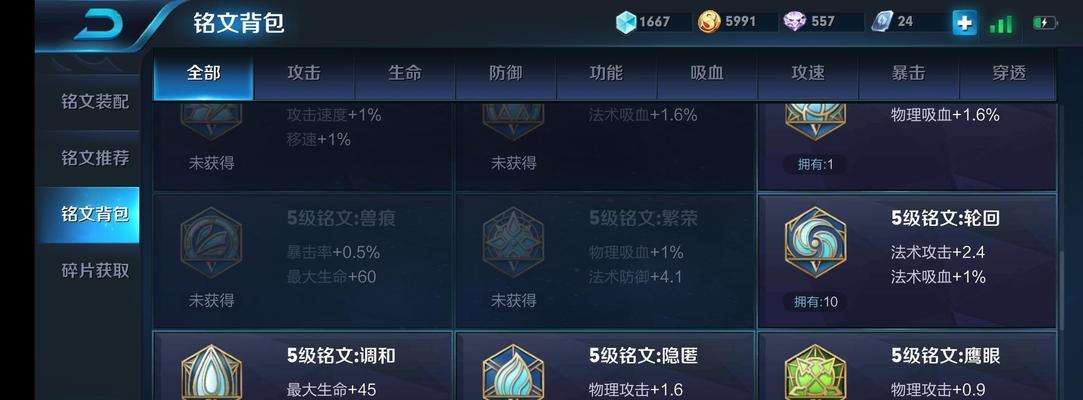This screenshot has height=400, width=1083.
Task: Select the 鹰眼 green rune icon
Action: point(816,373)
